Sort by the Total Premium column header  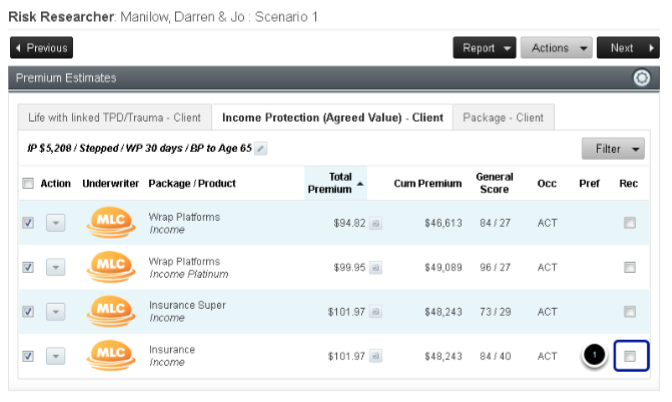334,183
